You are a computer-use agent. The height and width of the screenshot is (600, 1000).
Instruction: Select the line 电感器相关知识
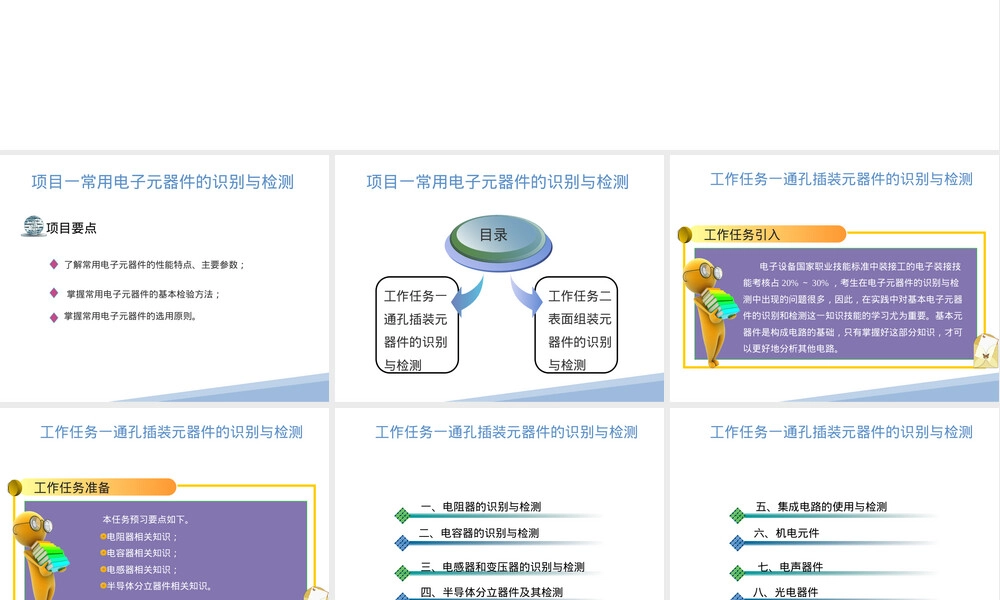click(x=142, y=569)
